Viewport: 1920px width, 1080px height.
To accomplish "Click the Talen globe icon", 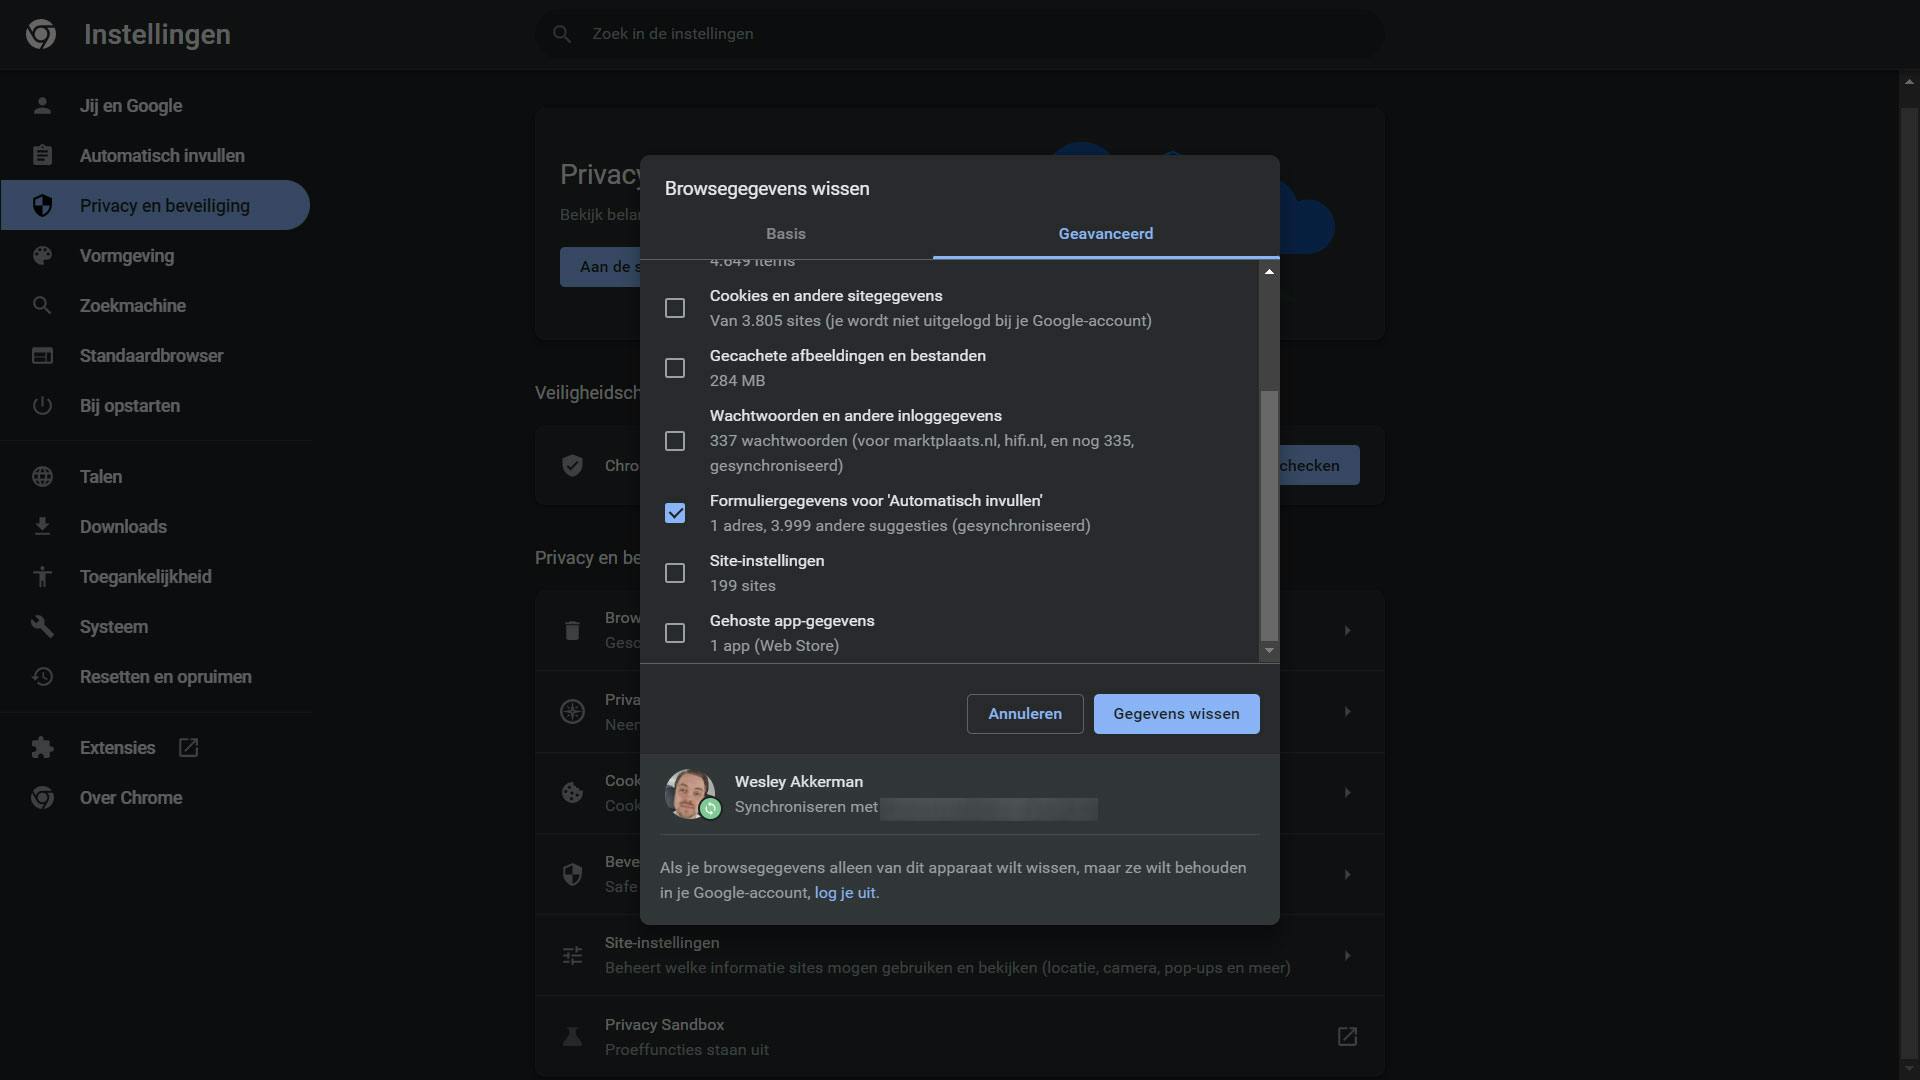I will [x=42, y=477].
